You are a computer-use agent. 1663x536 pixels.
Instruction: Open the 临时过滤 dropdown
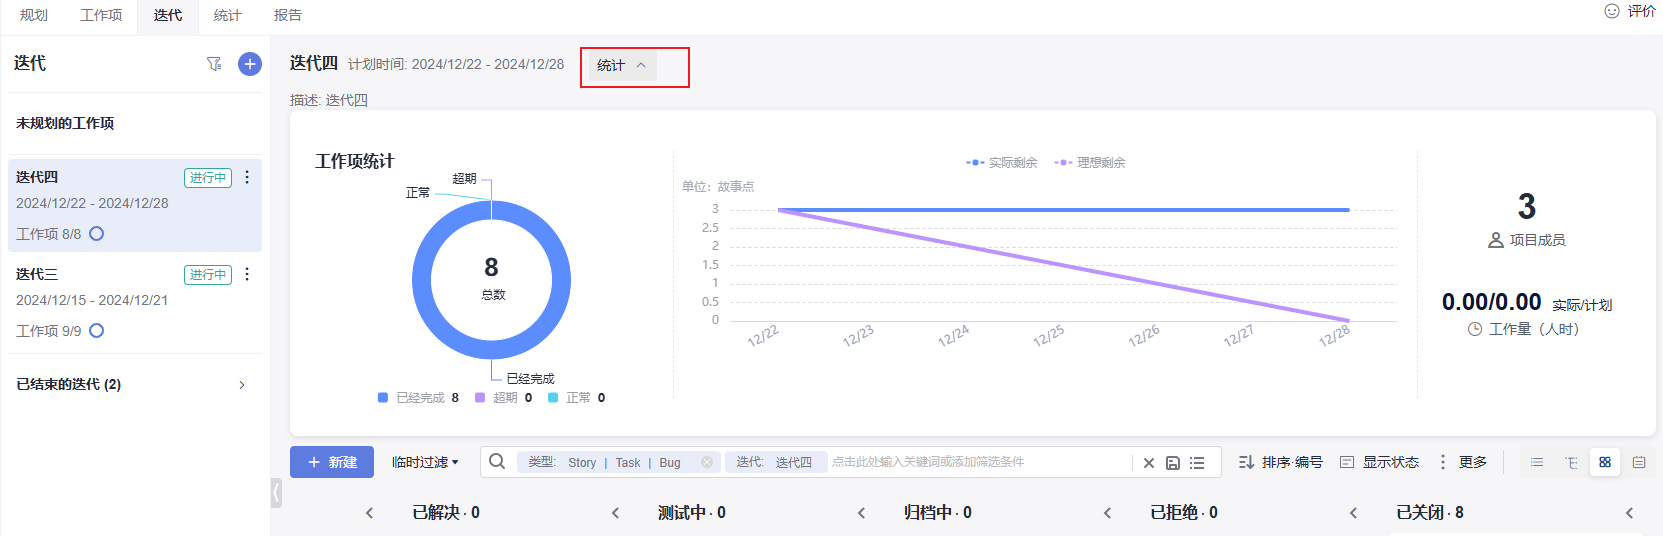(425, 462)
